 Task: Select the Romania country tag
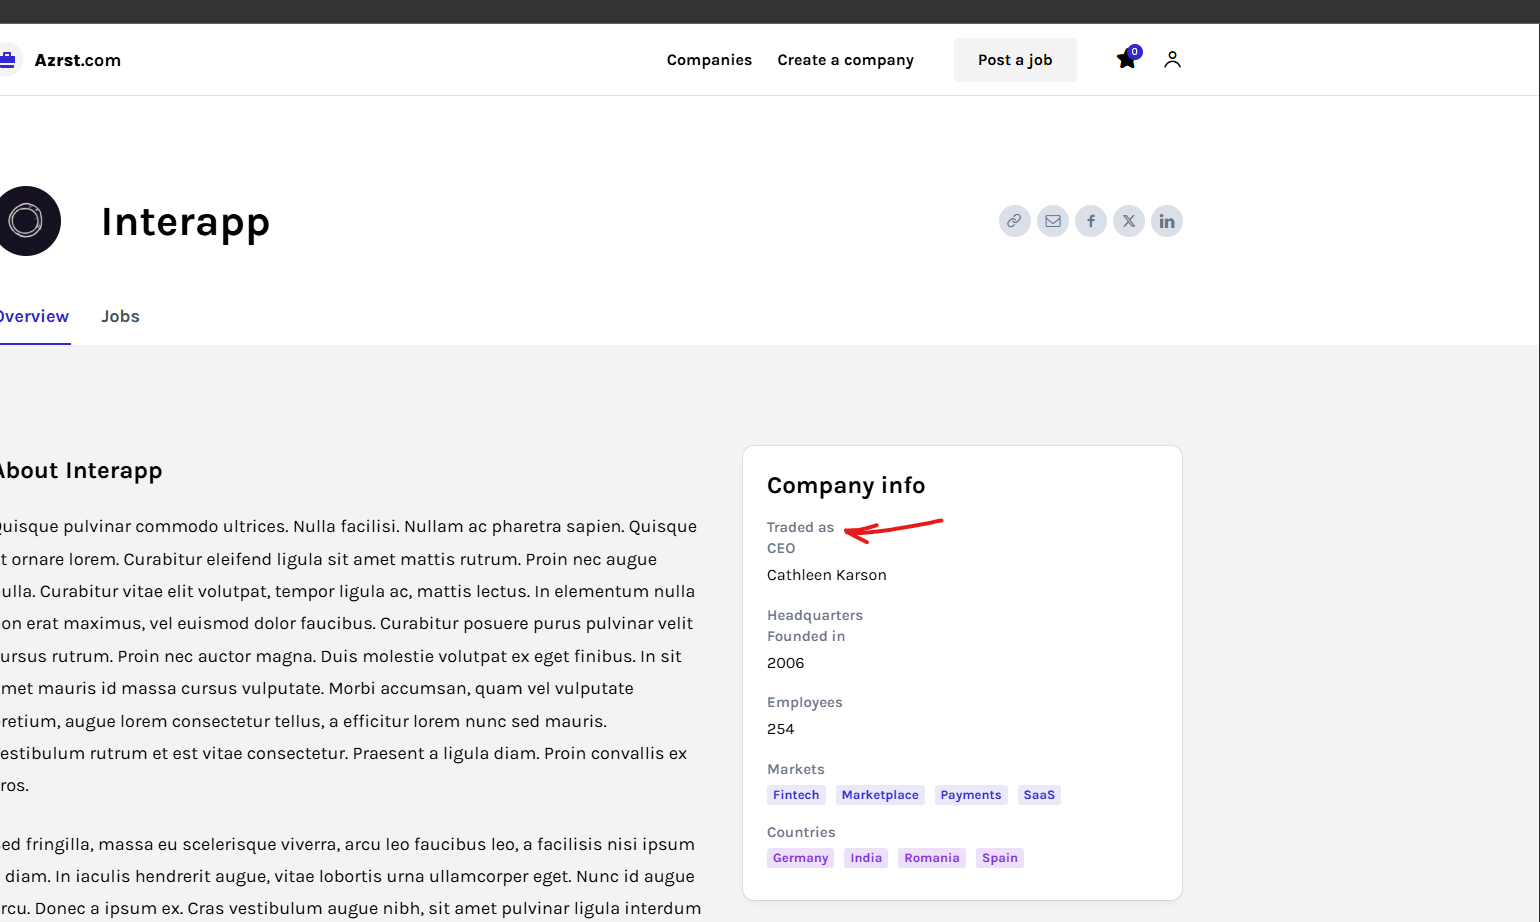pyautogui.click(x=932, y=858)
